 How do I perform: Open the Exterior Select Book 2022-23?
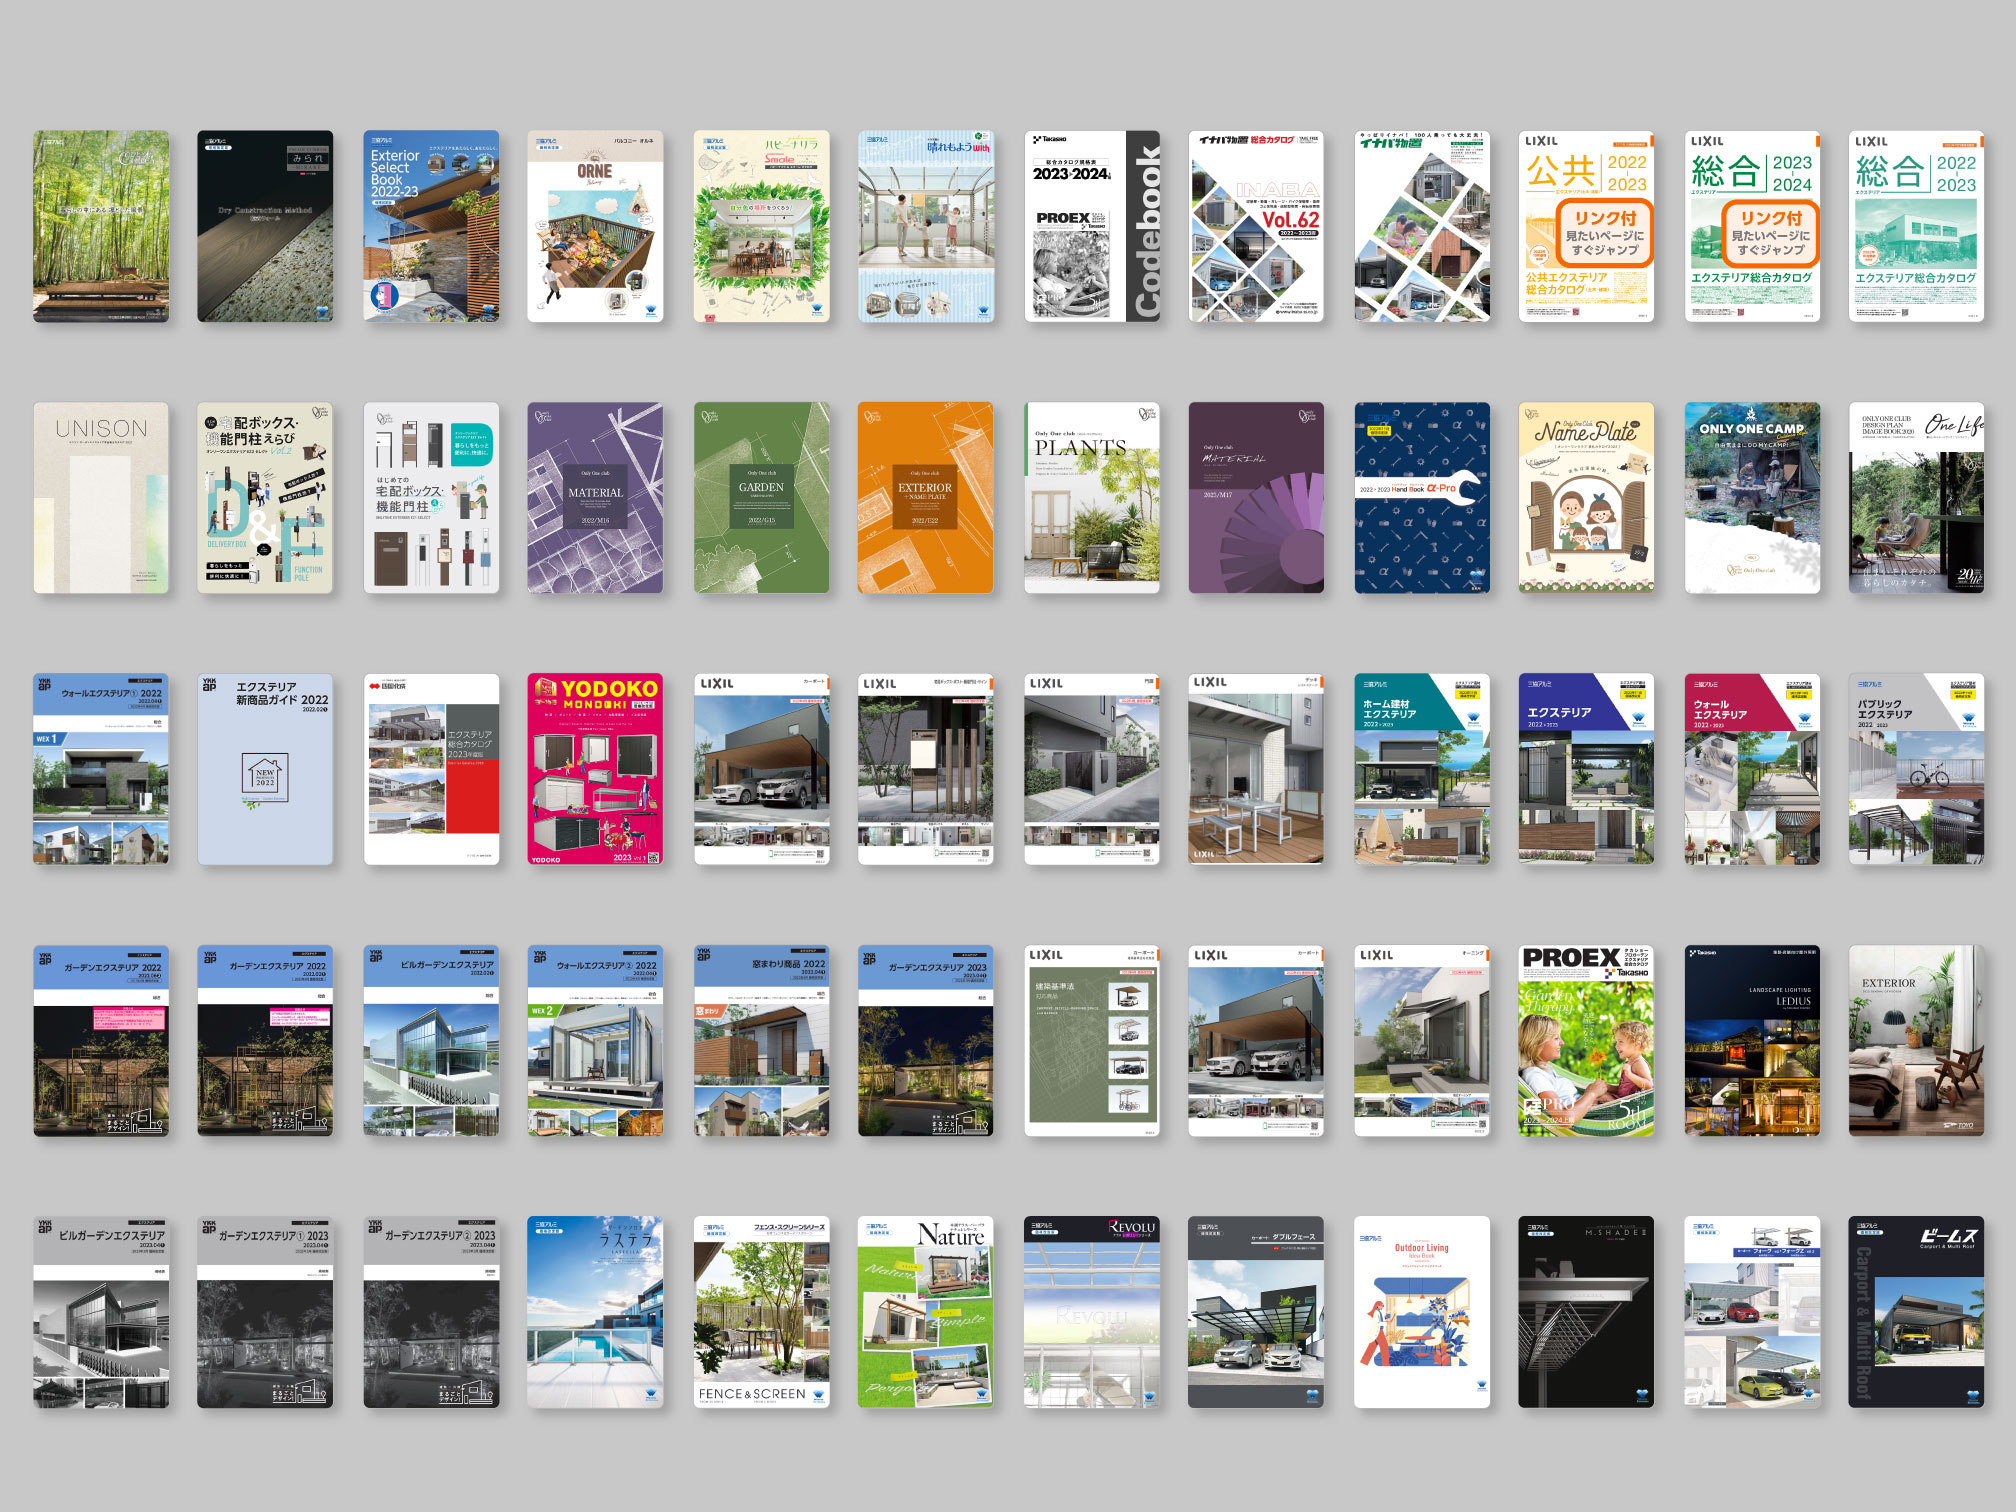(431, 226)
